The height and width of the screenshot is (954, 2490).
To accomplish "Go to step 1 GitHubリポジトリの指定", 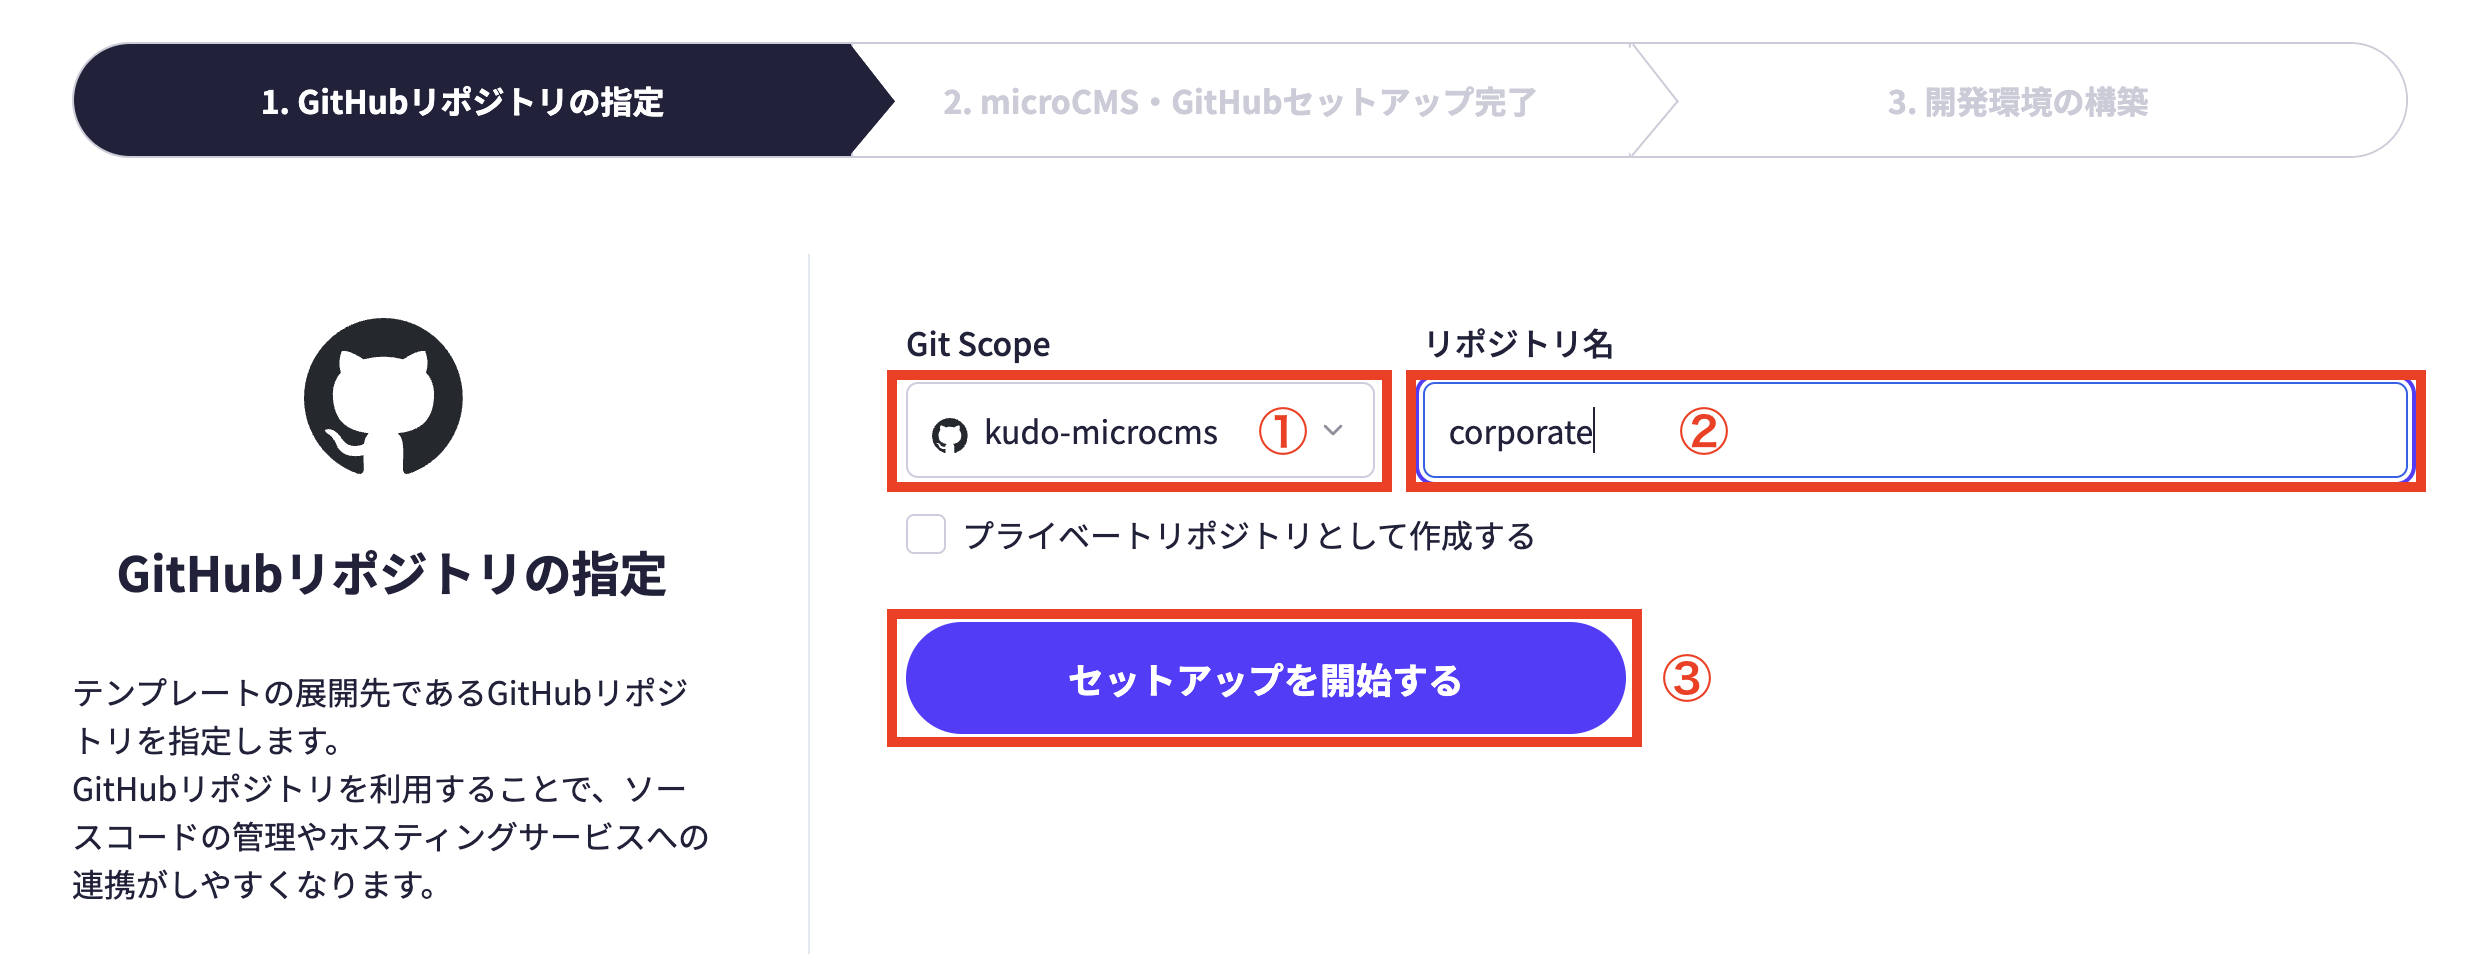I will (462, 101).
